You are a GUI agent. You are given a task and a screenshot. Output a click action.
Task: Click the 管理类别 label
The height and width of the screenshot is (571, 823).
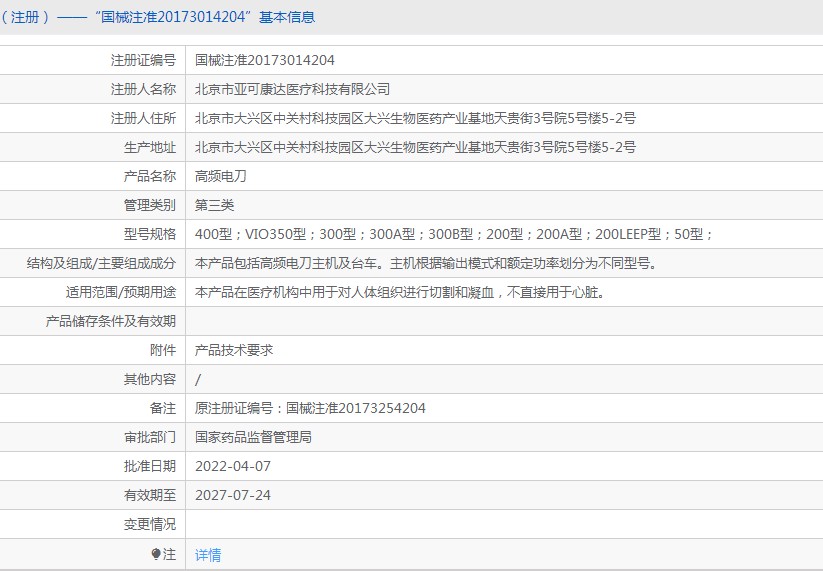click(x=150, y=205)
